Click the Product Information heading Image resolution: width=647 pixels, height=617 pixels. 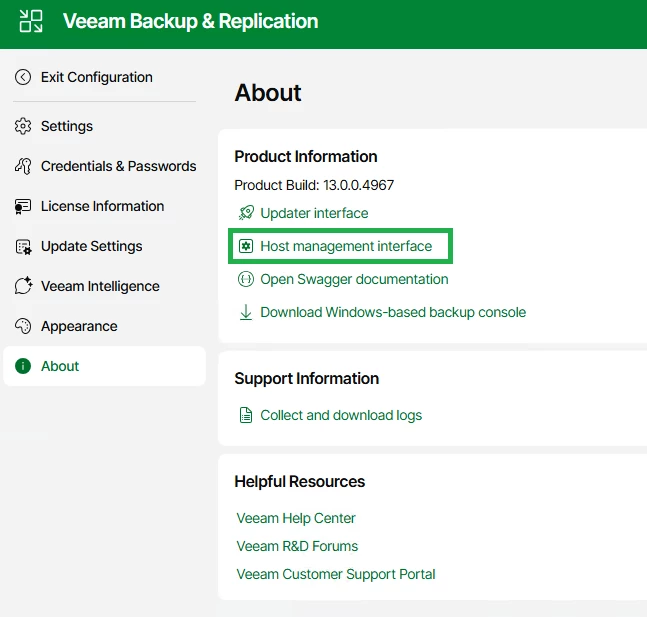point(306,157)
